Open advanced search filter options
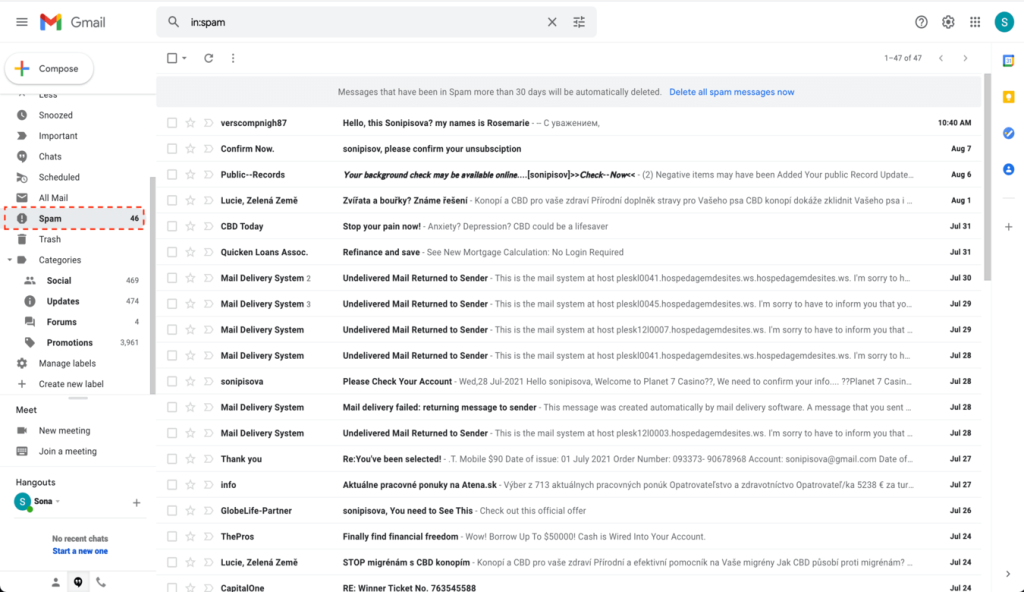1024x592 pixels. coord(579,20)
